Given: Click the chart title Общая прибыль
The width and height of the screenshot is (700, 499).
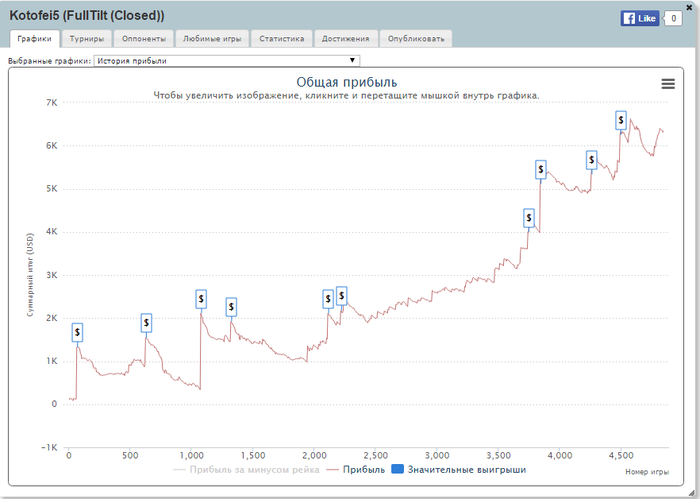Looking at the screenshot, I should point(346,82).
